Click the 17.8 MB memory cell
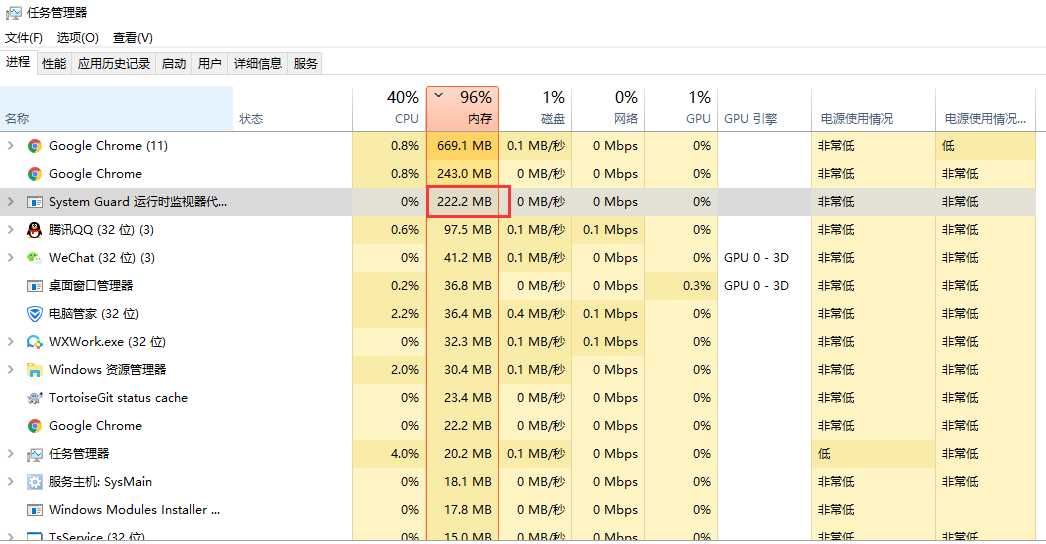This screenshot has width=1046, height=544. [462, 510]
